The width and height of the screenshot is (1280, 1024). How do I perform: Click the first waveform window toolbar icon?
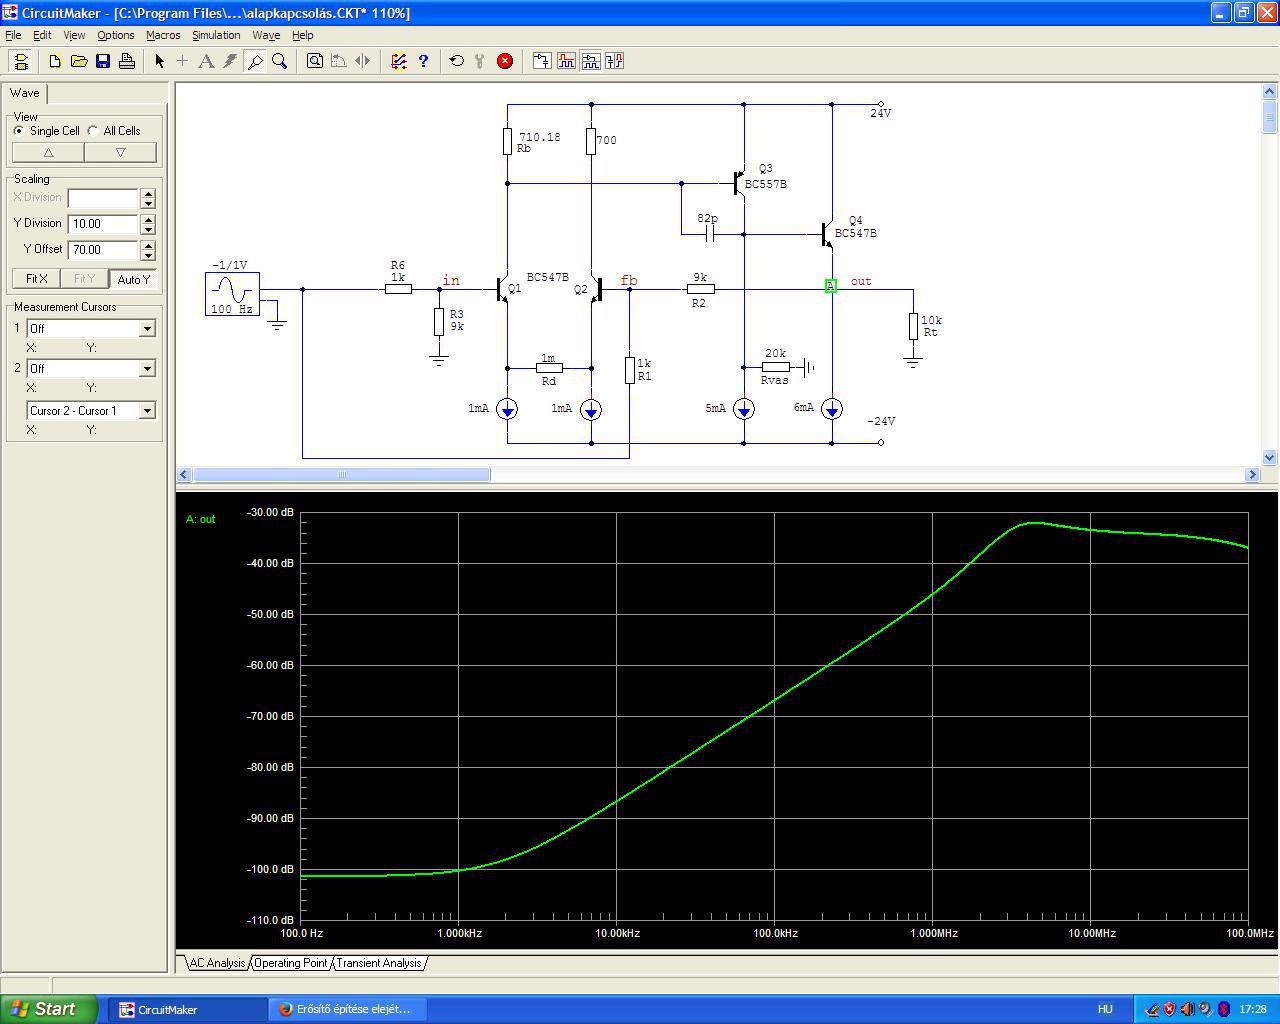point(542,61)
